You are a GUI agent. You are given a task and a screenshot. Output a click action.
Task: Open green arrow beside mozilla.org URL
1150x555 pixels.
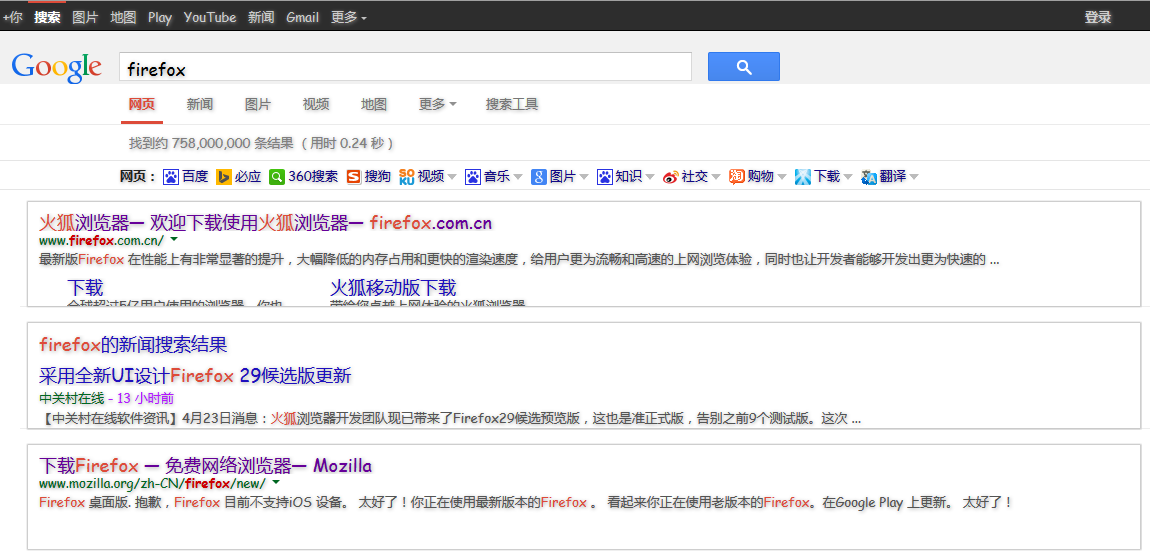pos(276,482)
